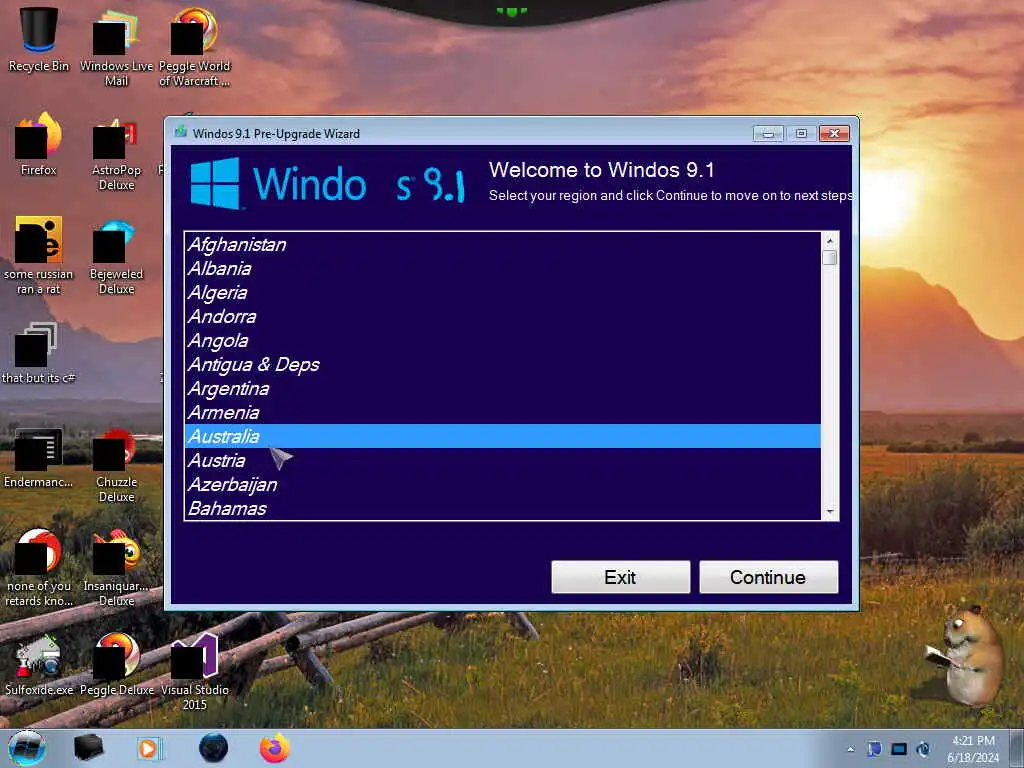Image resolution: width=1024 pixels, height=768 pixels.
Task: Open the 'that but its c#' icon
Action: (x=39, y=353)
